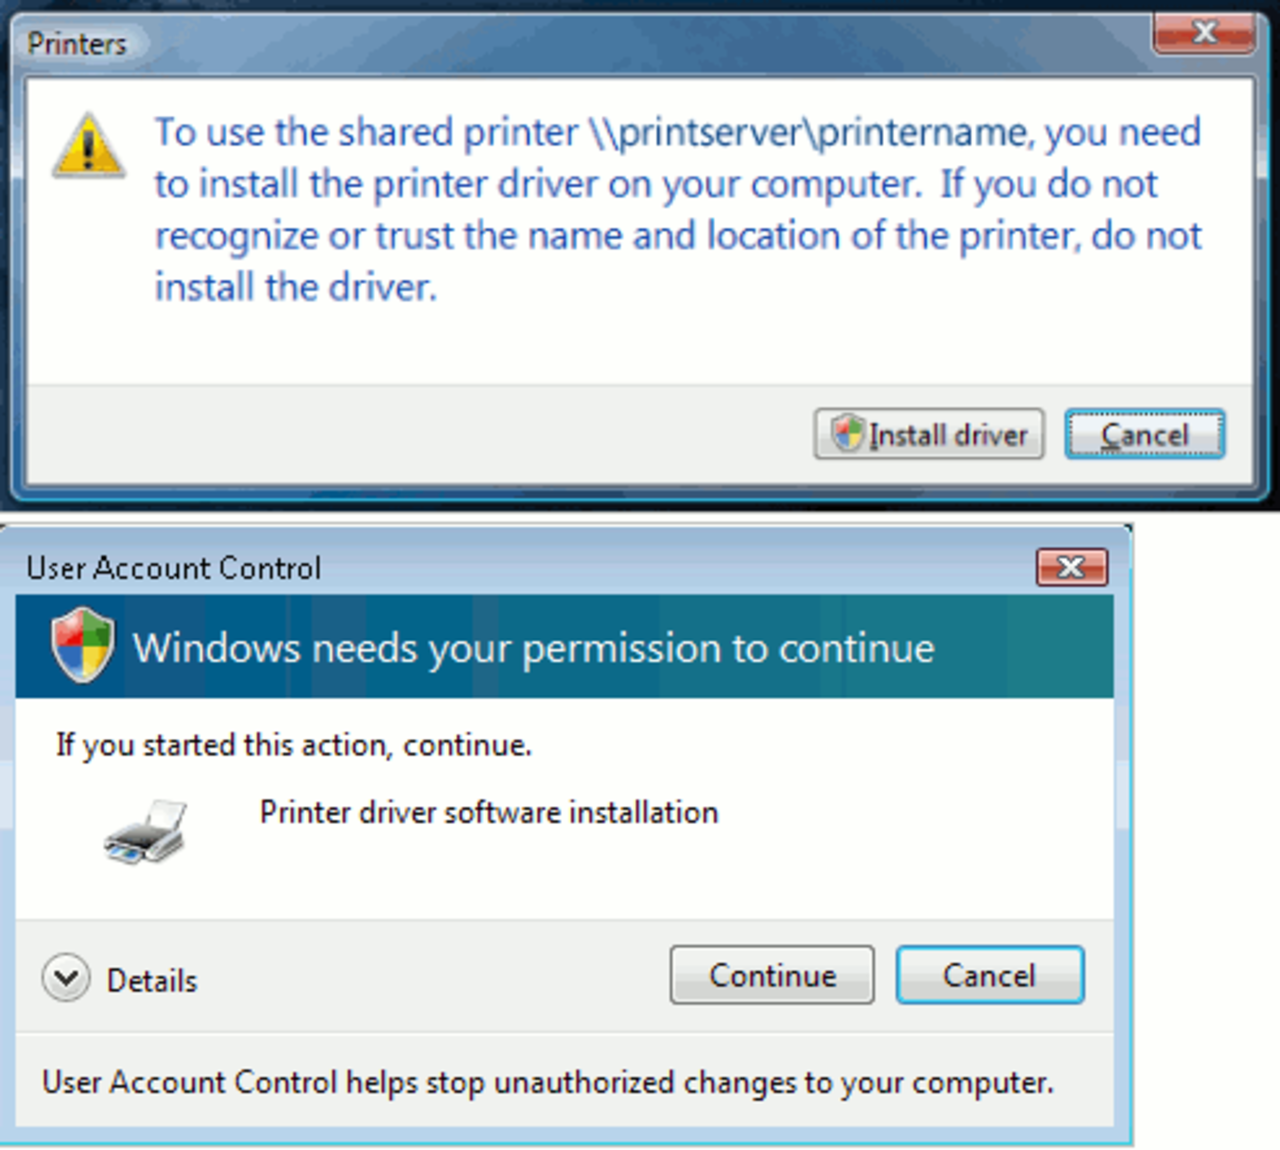Cancel the Printers driver prompt
1280x1150 pixels.
point(1145,435)
